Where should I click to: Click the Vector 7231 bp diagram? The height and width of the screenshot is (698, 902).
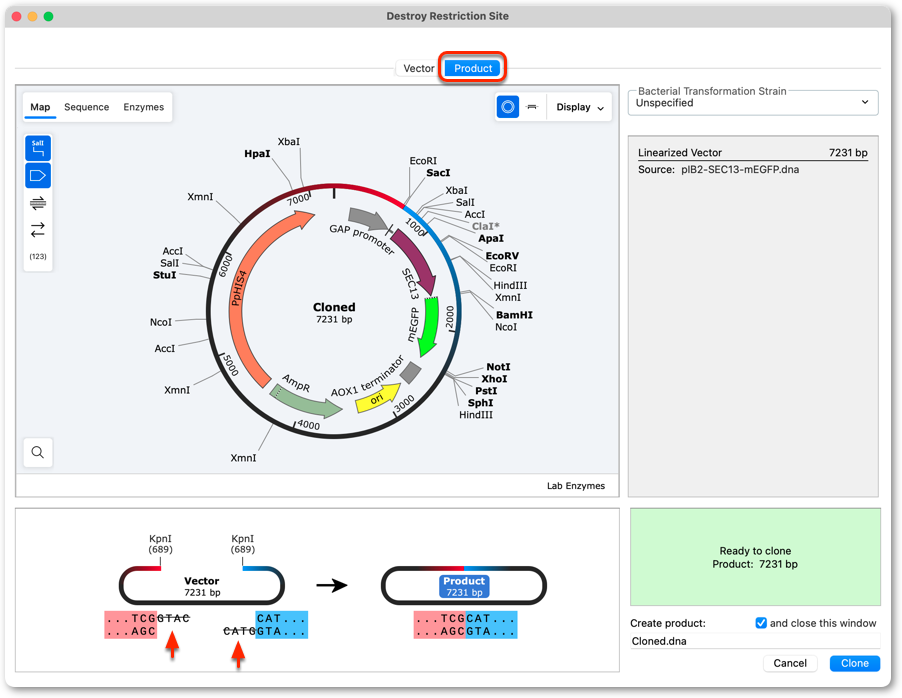pos(201,586)
